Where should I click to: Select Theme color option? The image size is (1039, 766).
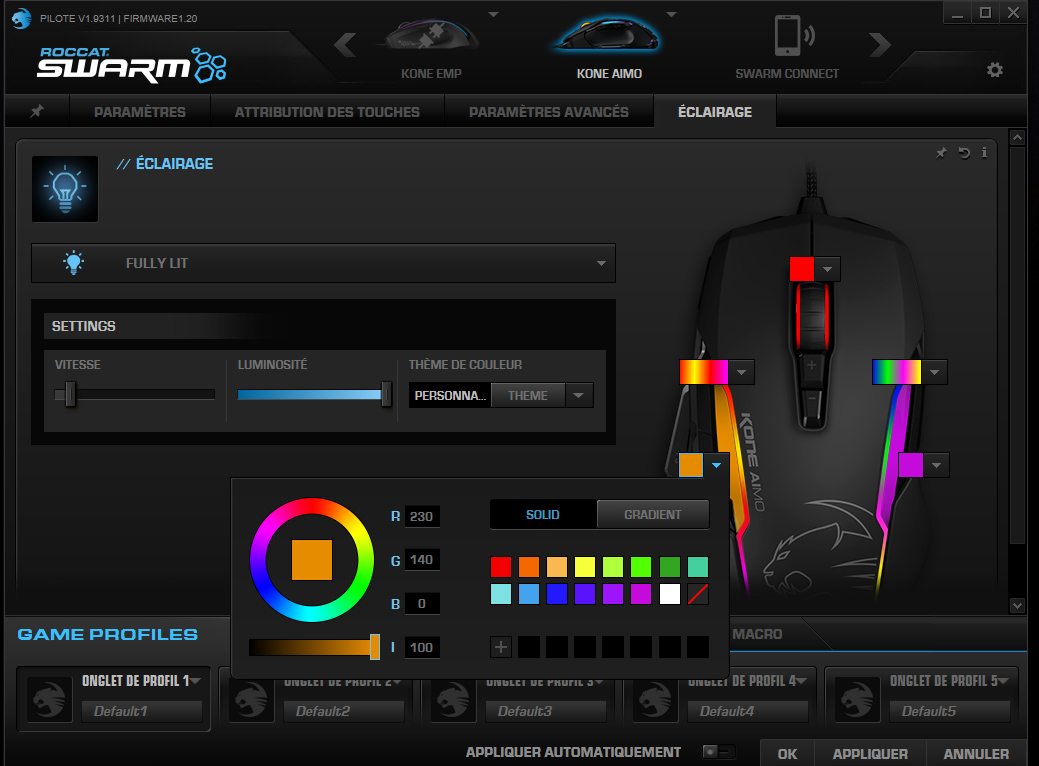pyautogui.click(x=528, y=396)
